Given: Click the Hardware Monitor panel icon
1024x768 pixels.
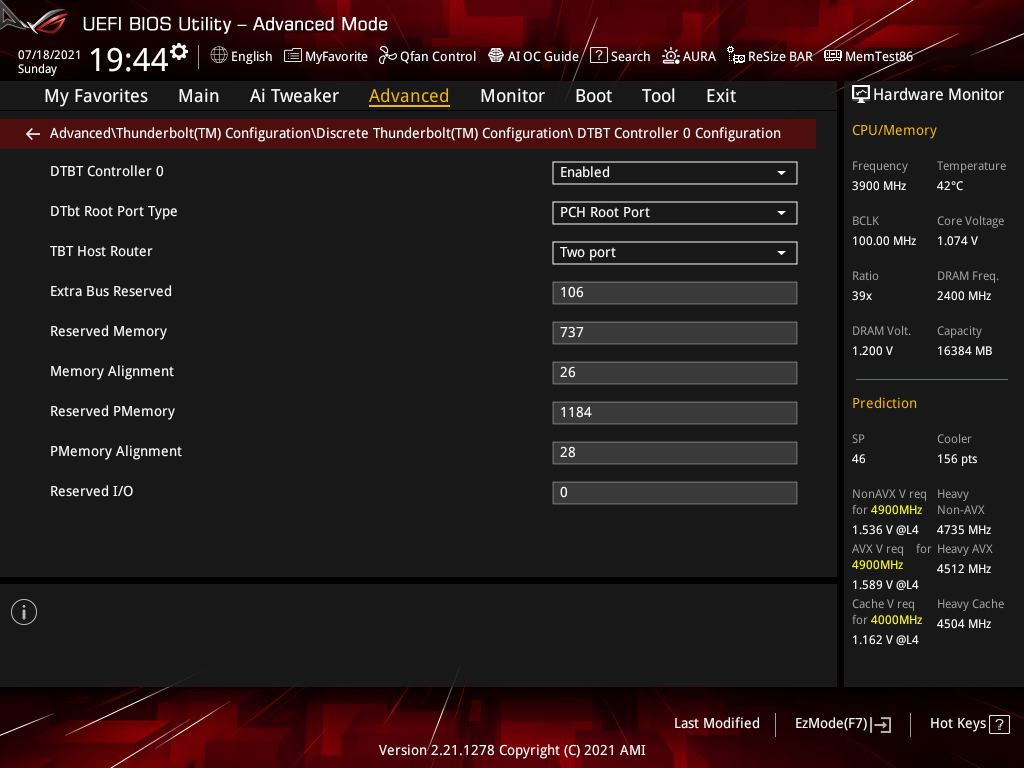Looking at the screenshot, I should coord(862,93).
